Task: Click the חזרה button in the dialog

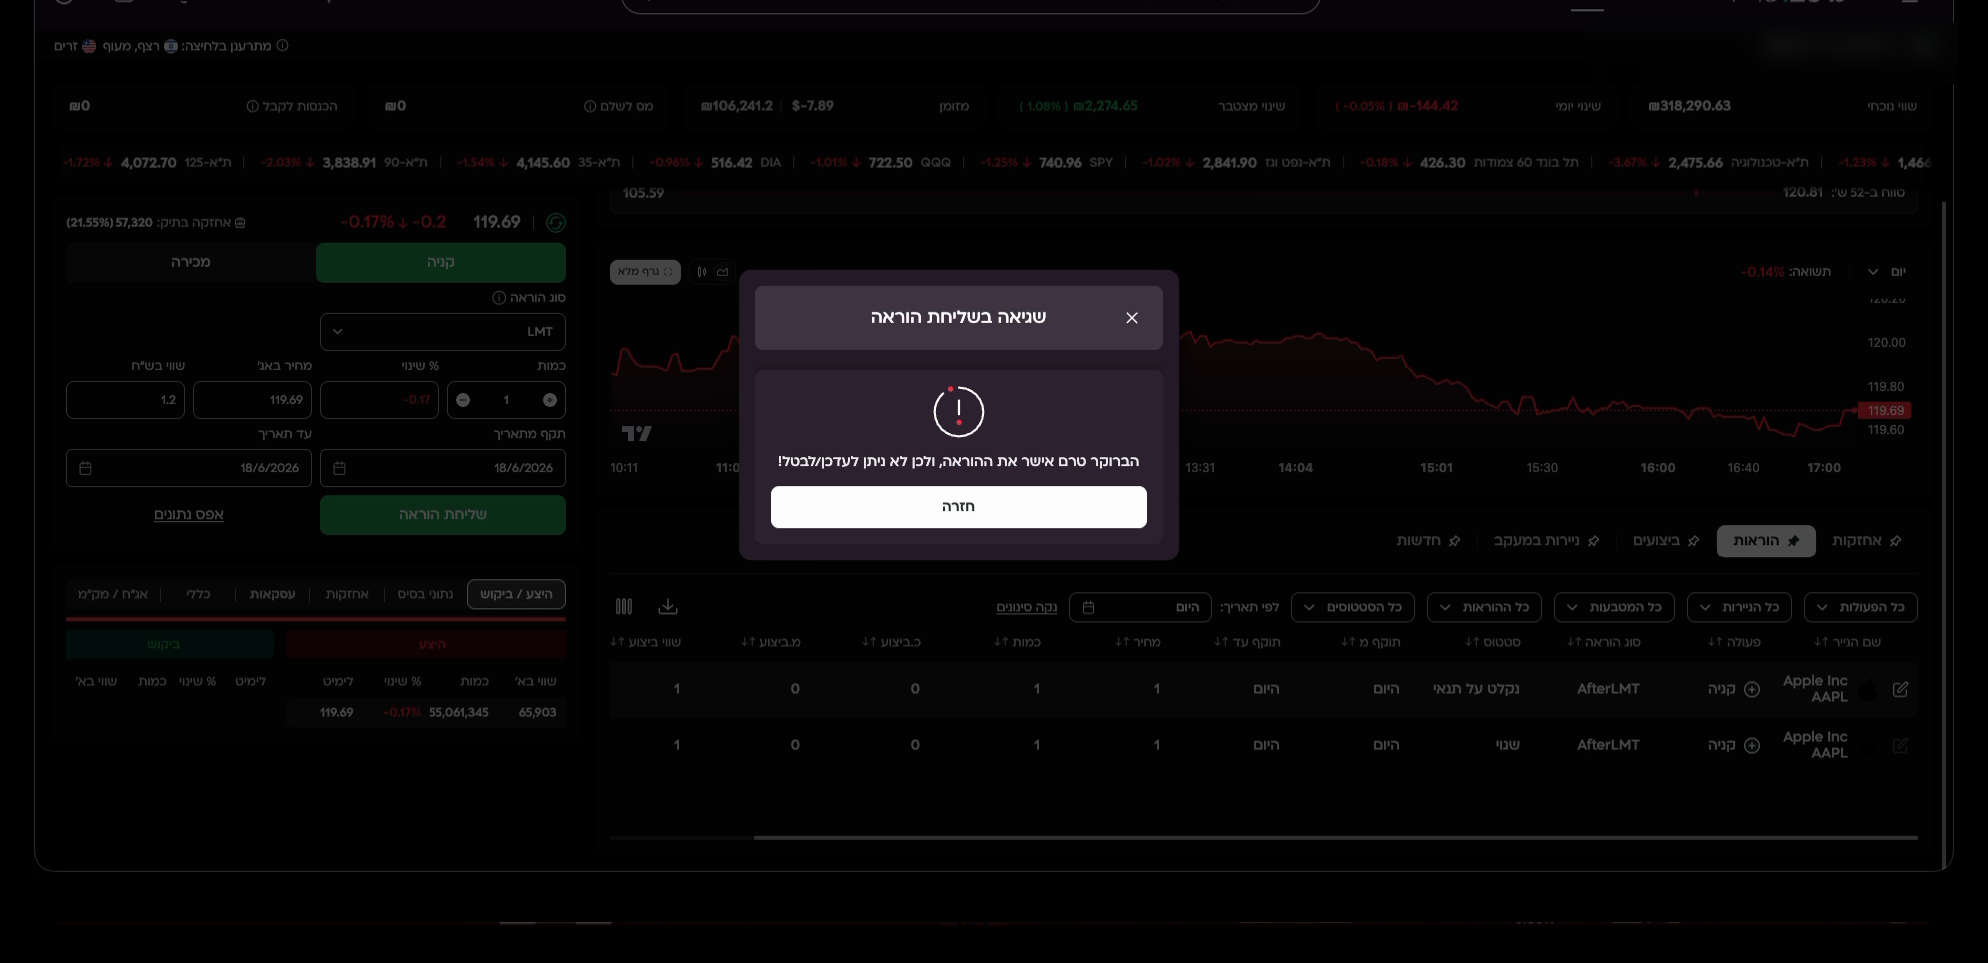Action: pyautogui.click(x=958, y=507)
